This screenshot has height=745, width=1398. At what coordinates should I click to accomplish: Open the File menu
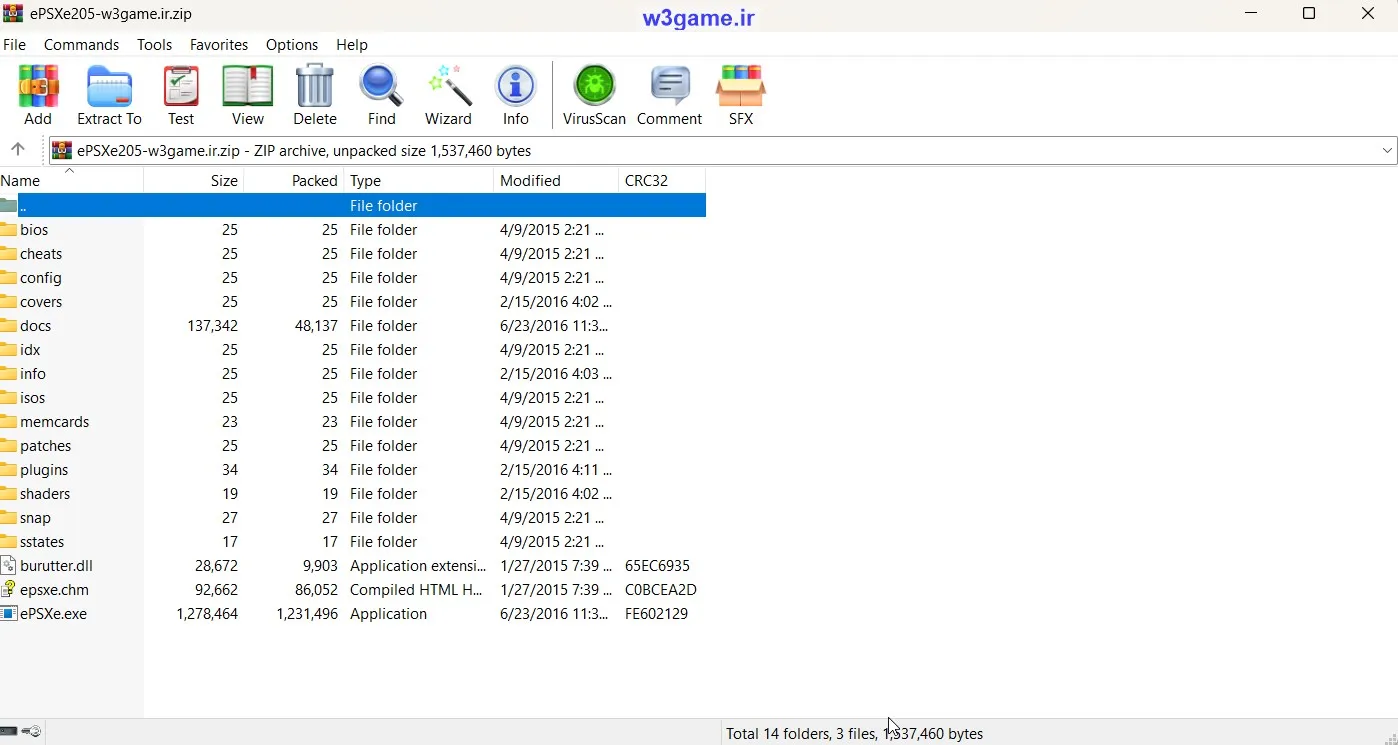pos(14,45)
